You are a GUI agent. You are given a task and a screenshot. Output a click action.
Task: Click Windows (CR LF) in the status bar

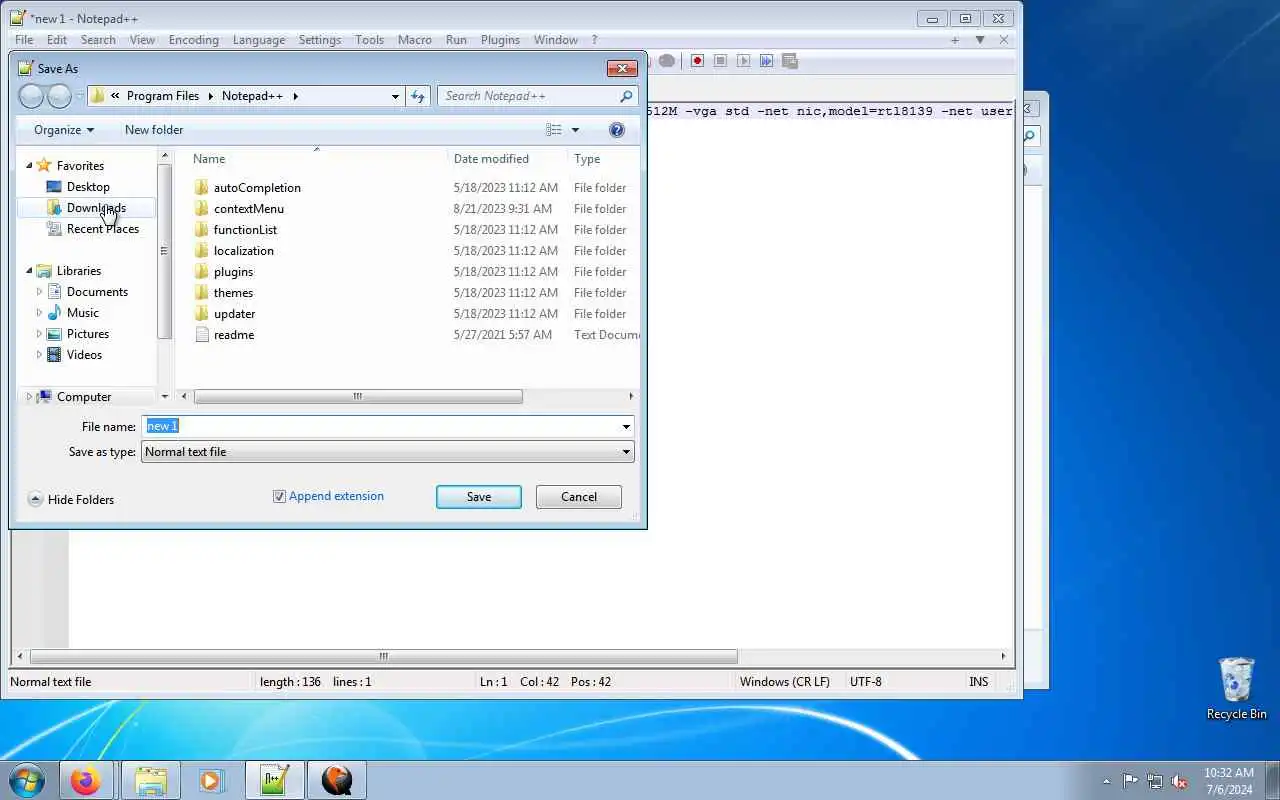click(785, 682)
